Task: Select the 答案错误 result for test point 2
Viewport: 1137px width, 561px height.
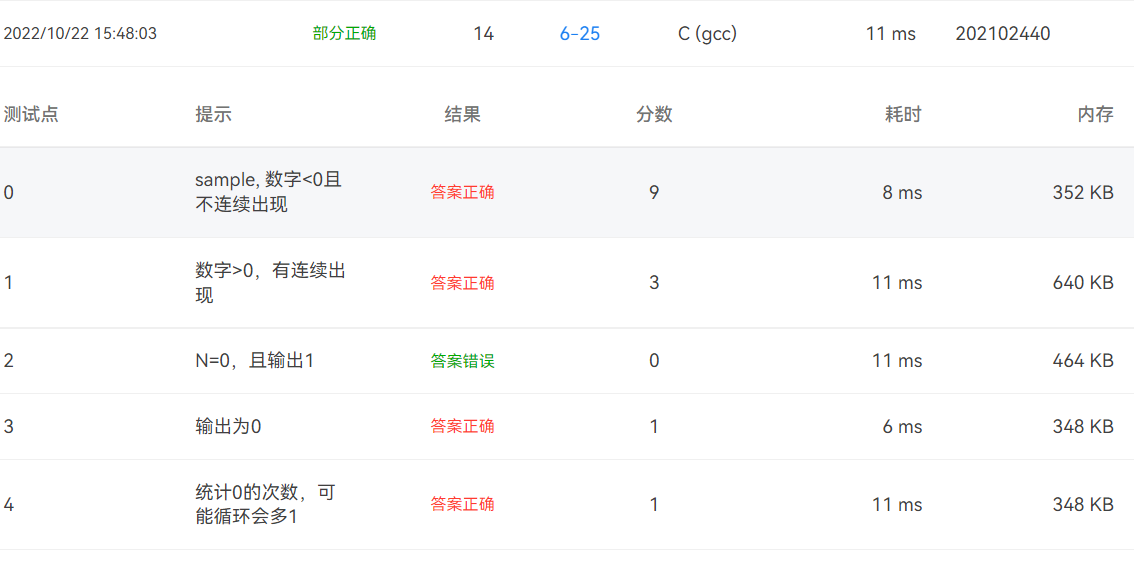Action: pyautogui.click(x=462, y=361)
